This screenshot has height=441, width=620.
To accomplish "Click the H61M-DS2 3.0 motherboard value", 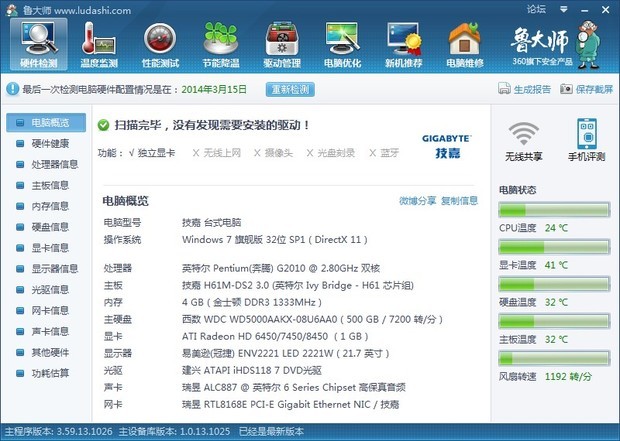I will [x=298, y=286].
